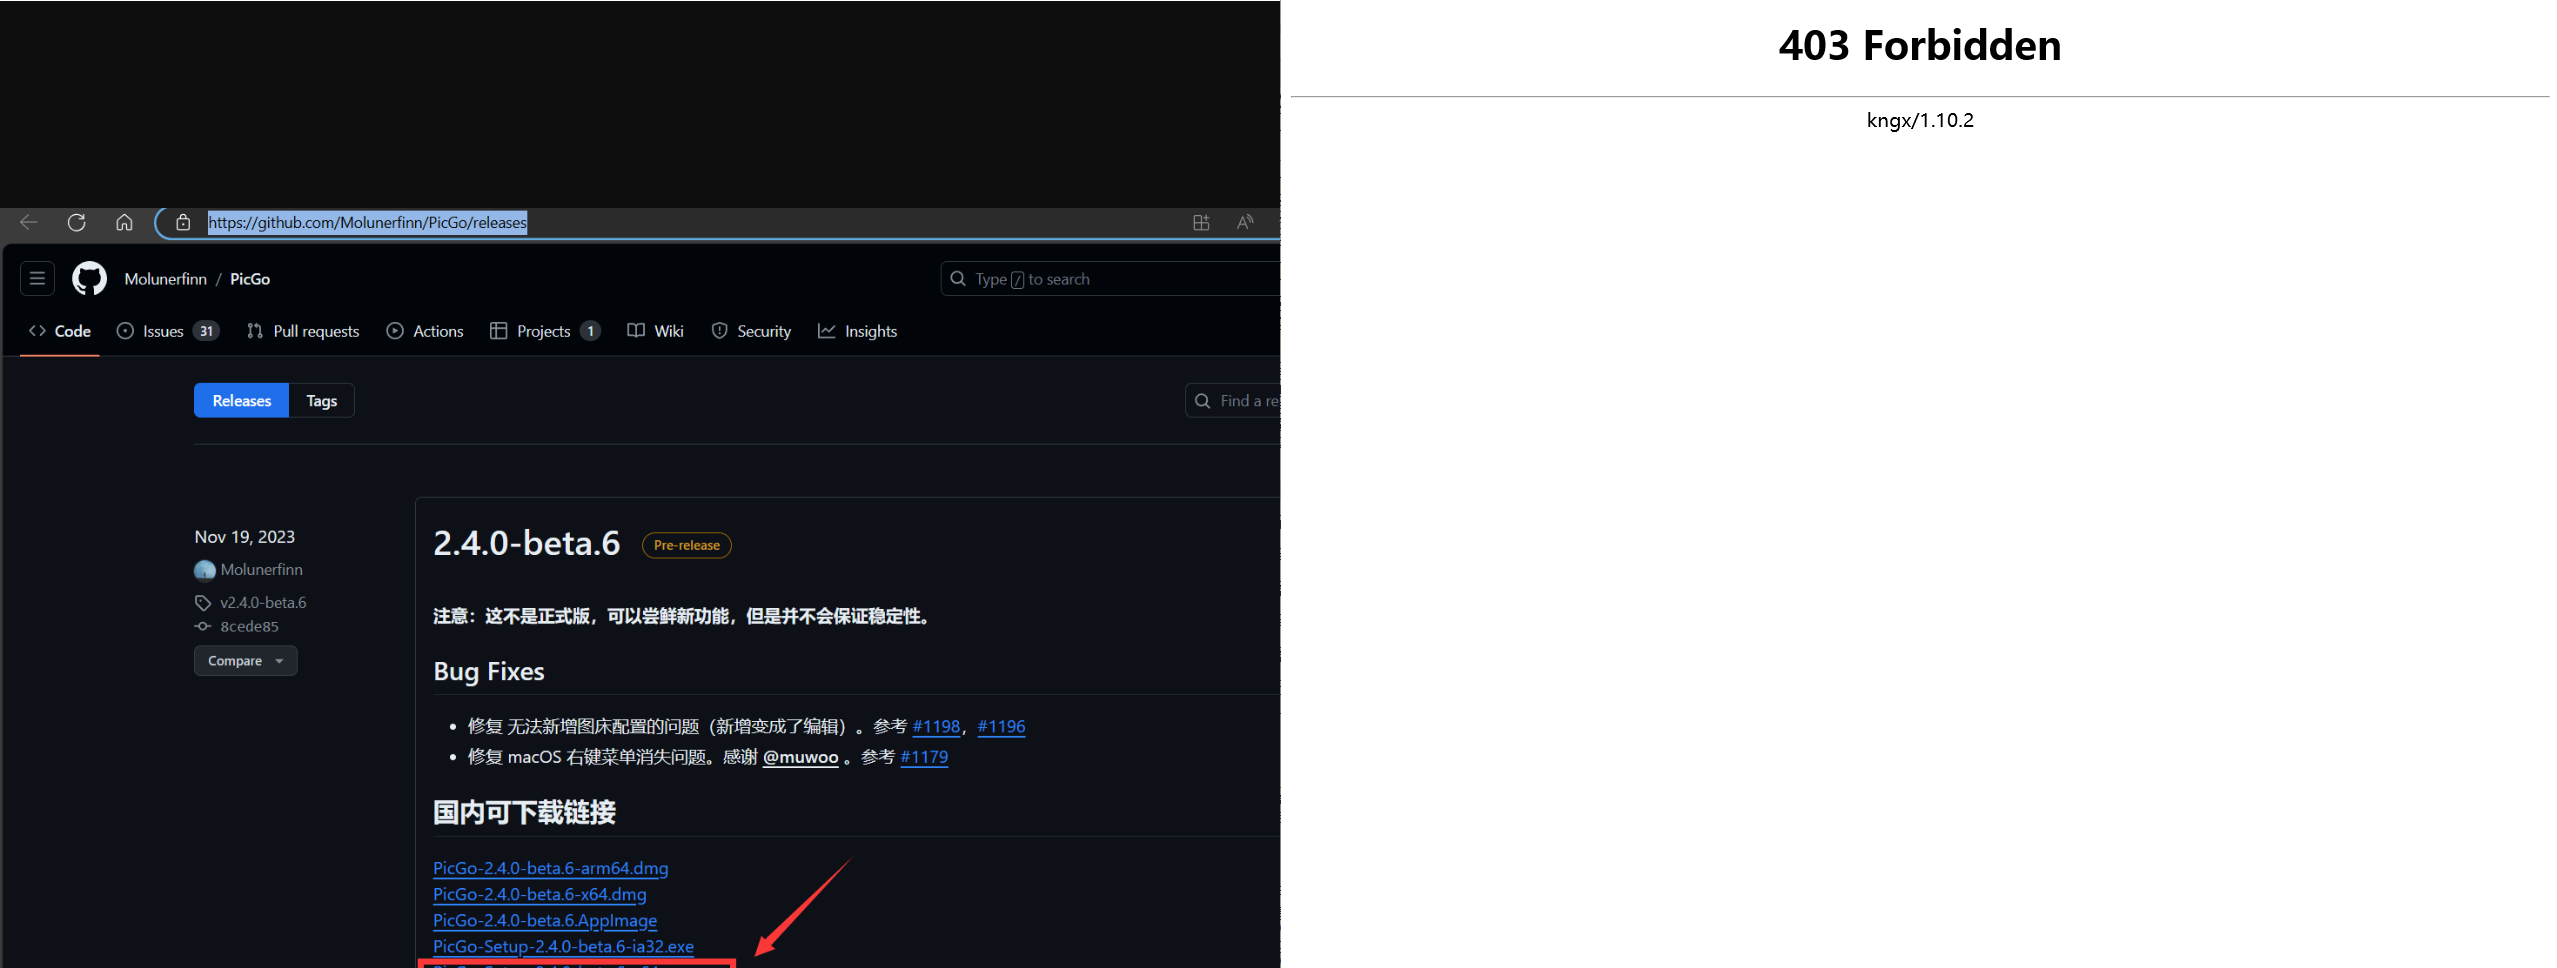Focus the 'Find a release' search field
Image resolution: width=2557 pixels, height=968 pixels.
click(x=1233, y=401)
